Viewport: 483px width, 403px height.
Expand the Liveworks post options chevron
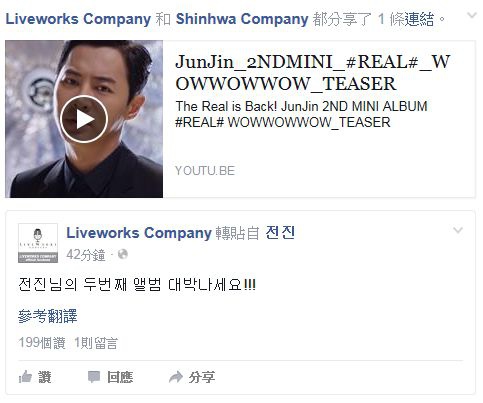click(x=458, y=230)
